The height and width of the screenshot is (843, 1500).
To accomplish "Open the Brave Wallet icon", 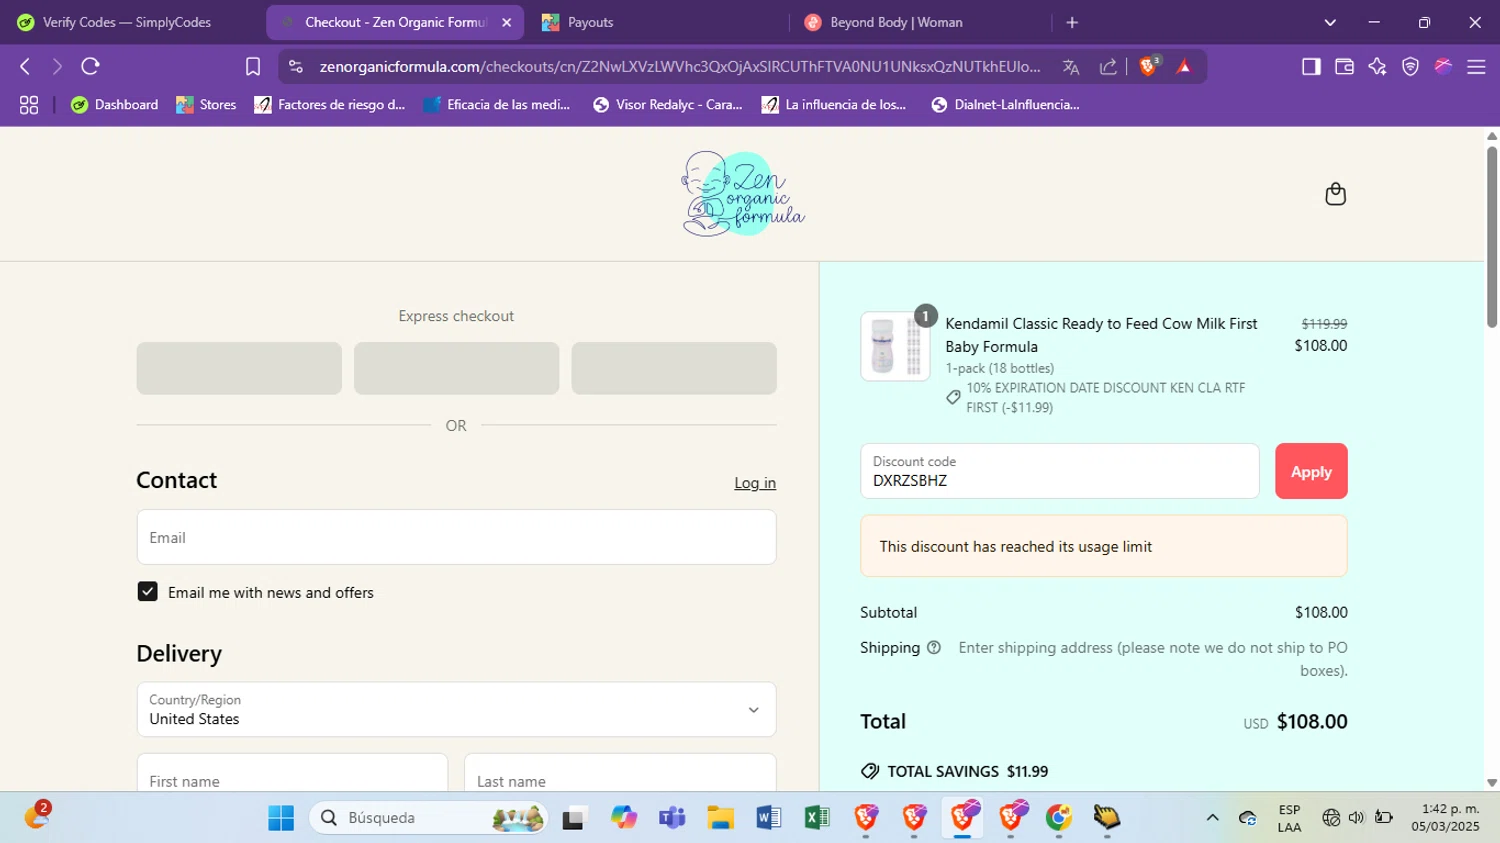I will [1344, 67].
